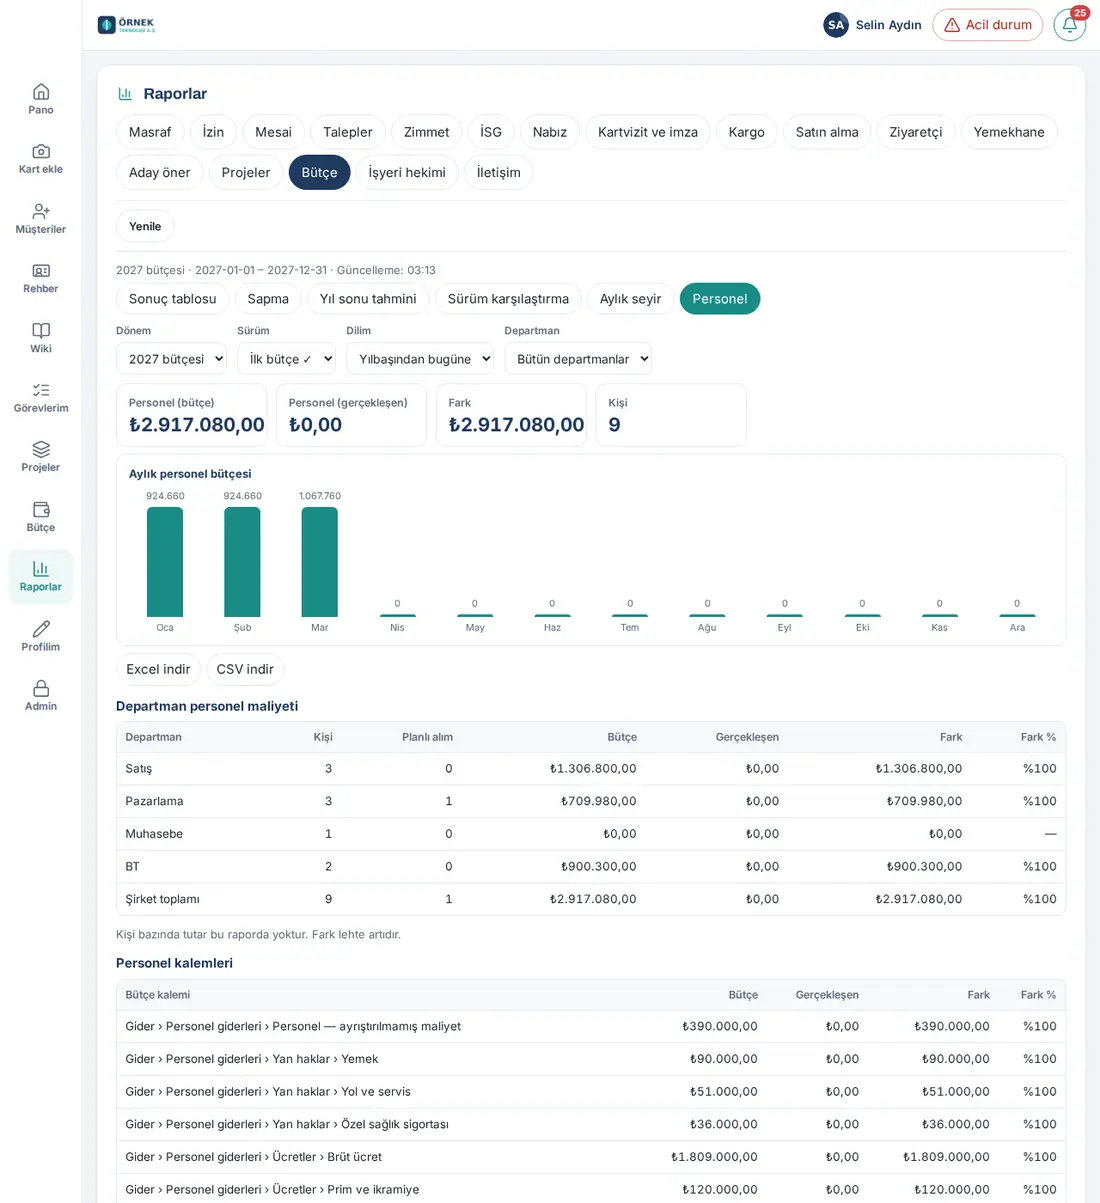Click the Örnek company logo
Image resolution: width=1100 pixels, height=1203 pixels.
(127, 25)
